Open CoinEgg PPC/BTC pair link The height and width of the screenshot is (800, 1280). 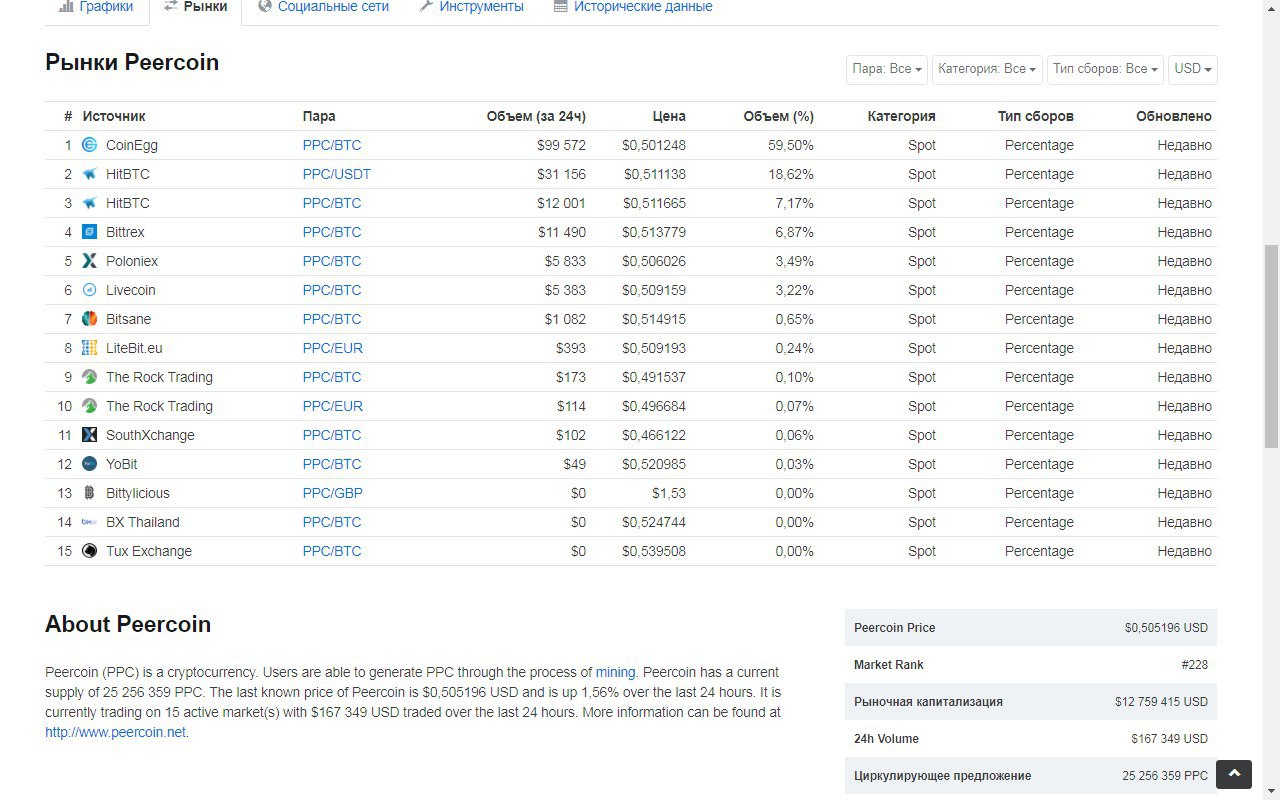click(x=332, y=145)
